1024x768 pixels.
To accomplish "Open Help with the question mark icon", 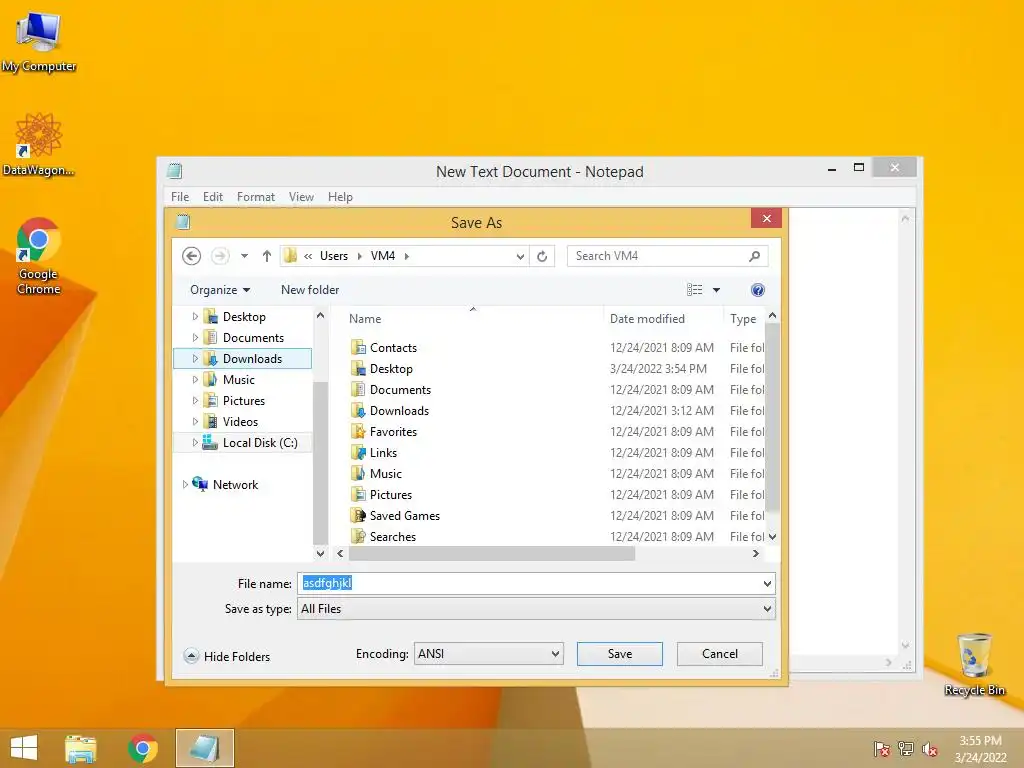I will [x=758, y=290].
